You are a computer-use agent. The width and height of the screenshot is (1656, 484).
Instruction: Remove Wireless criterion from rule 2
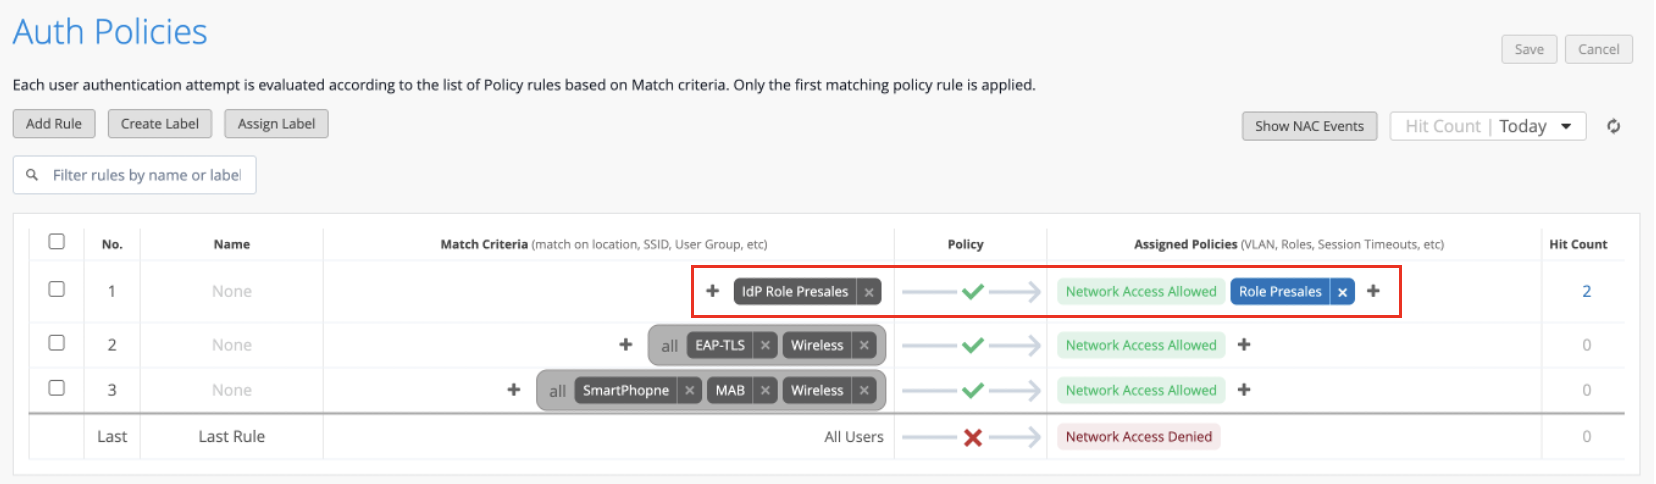coord(864,345)
